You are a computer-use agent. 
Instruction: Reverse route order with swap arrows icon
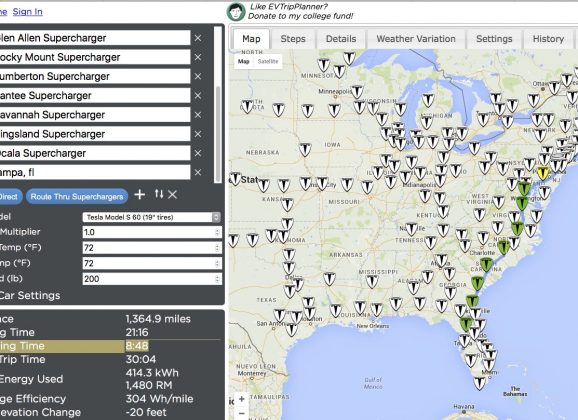[x=159, y=194]
